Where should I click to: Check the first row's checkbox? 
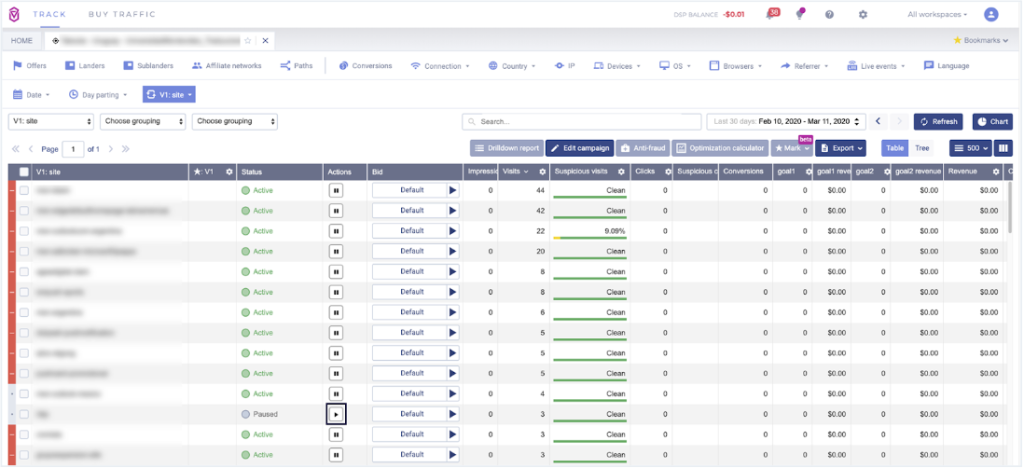click(x=24, y=190)
